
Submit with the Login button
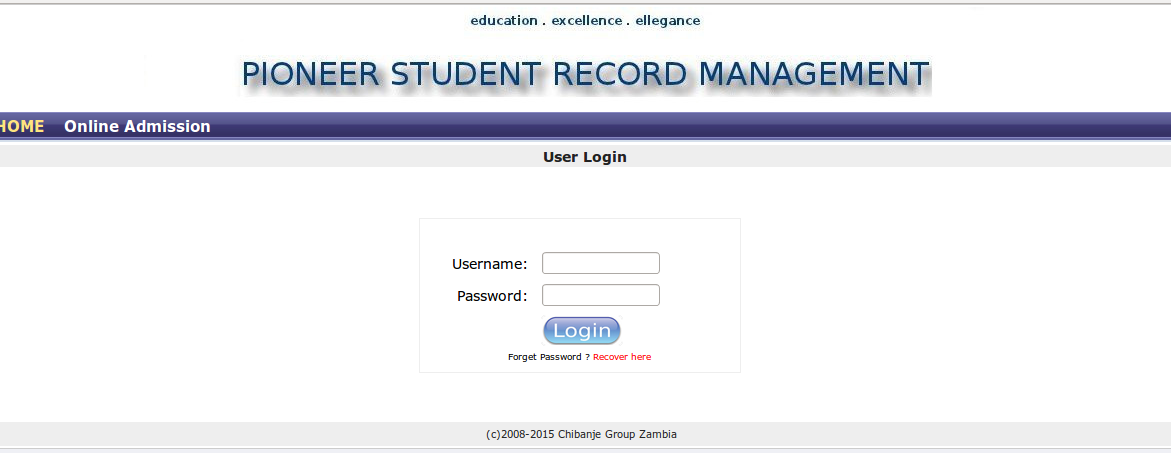click(582, 331)
